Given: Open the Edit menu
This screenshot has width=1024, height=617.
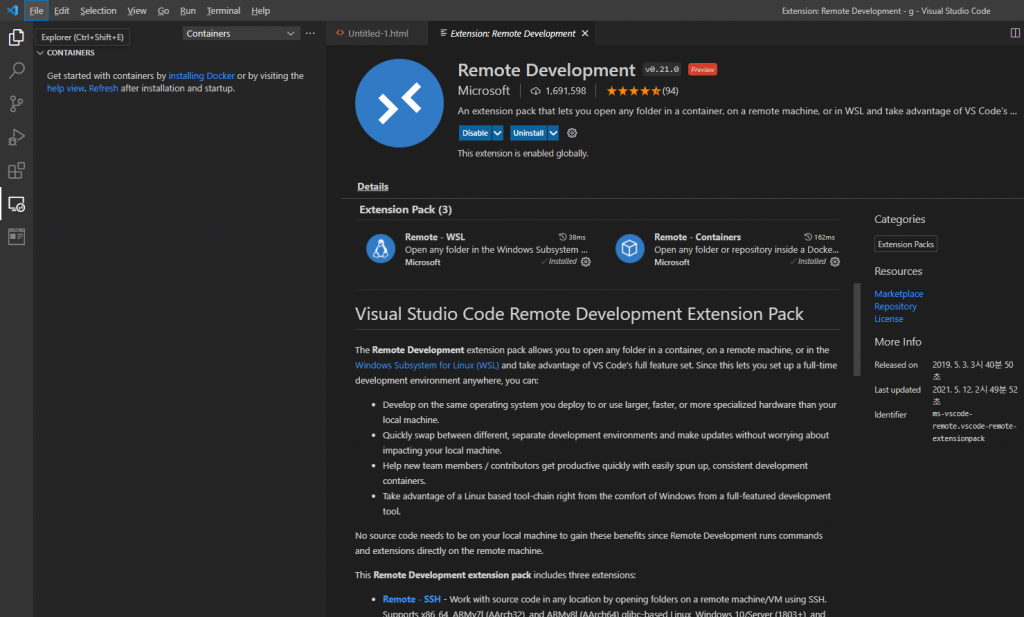Looking at the screenshot, I should point(61,10).
